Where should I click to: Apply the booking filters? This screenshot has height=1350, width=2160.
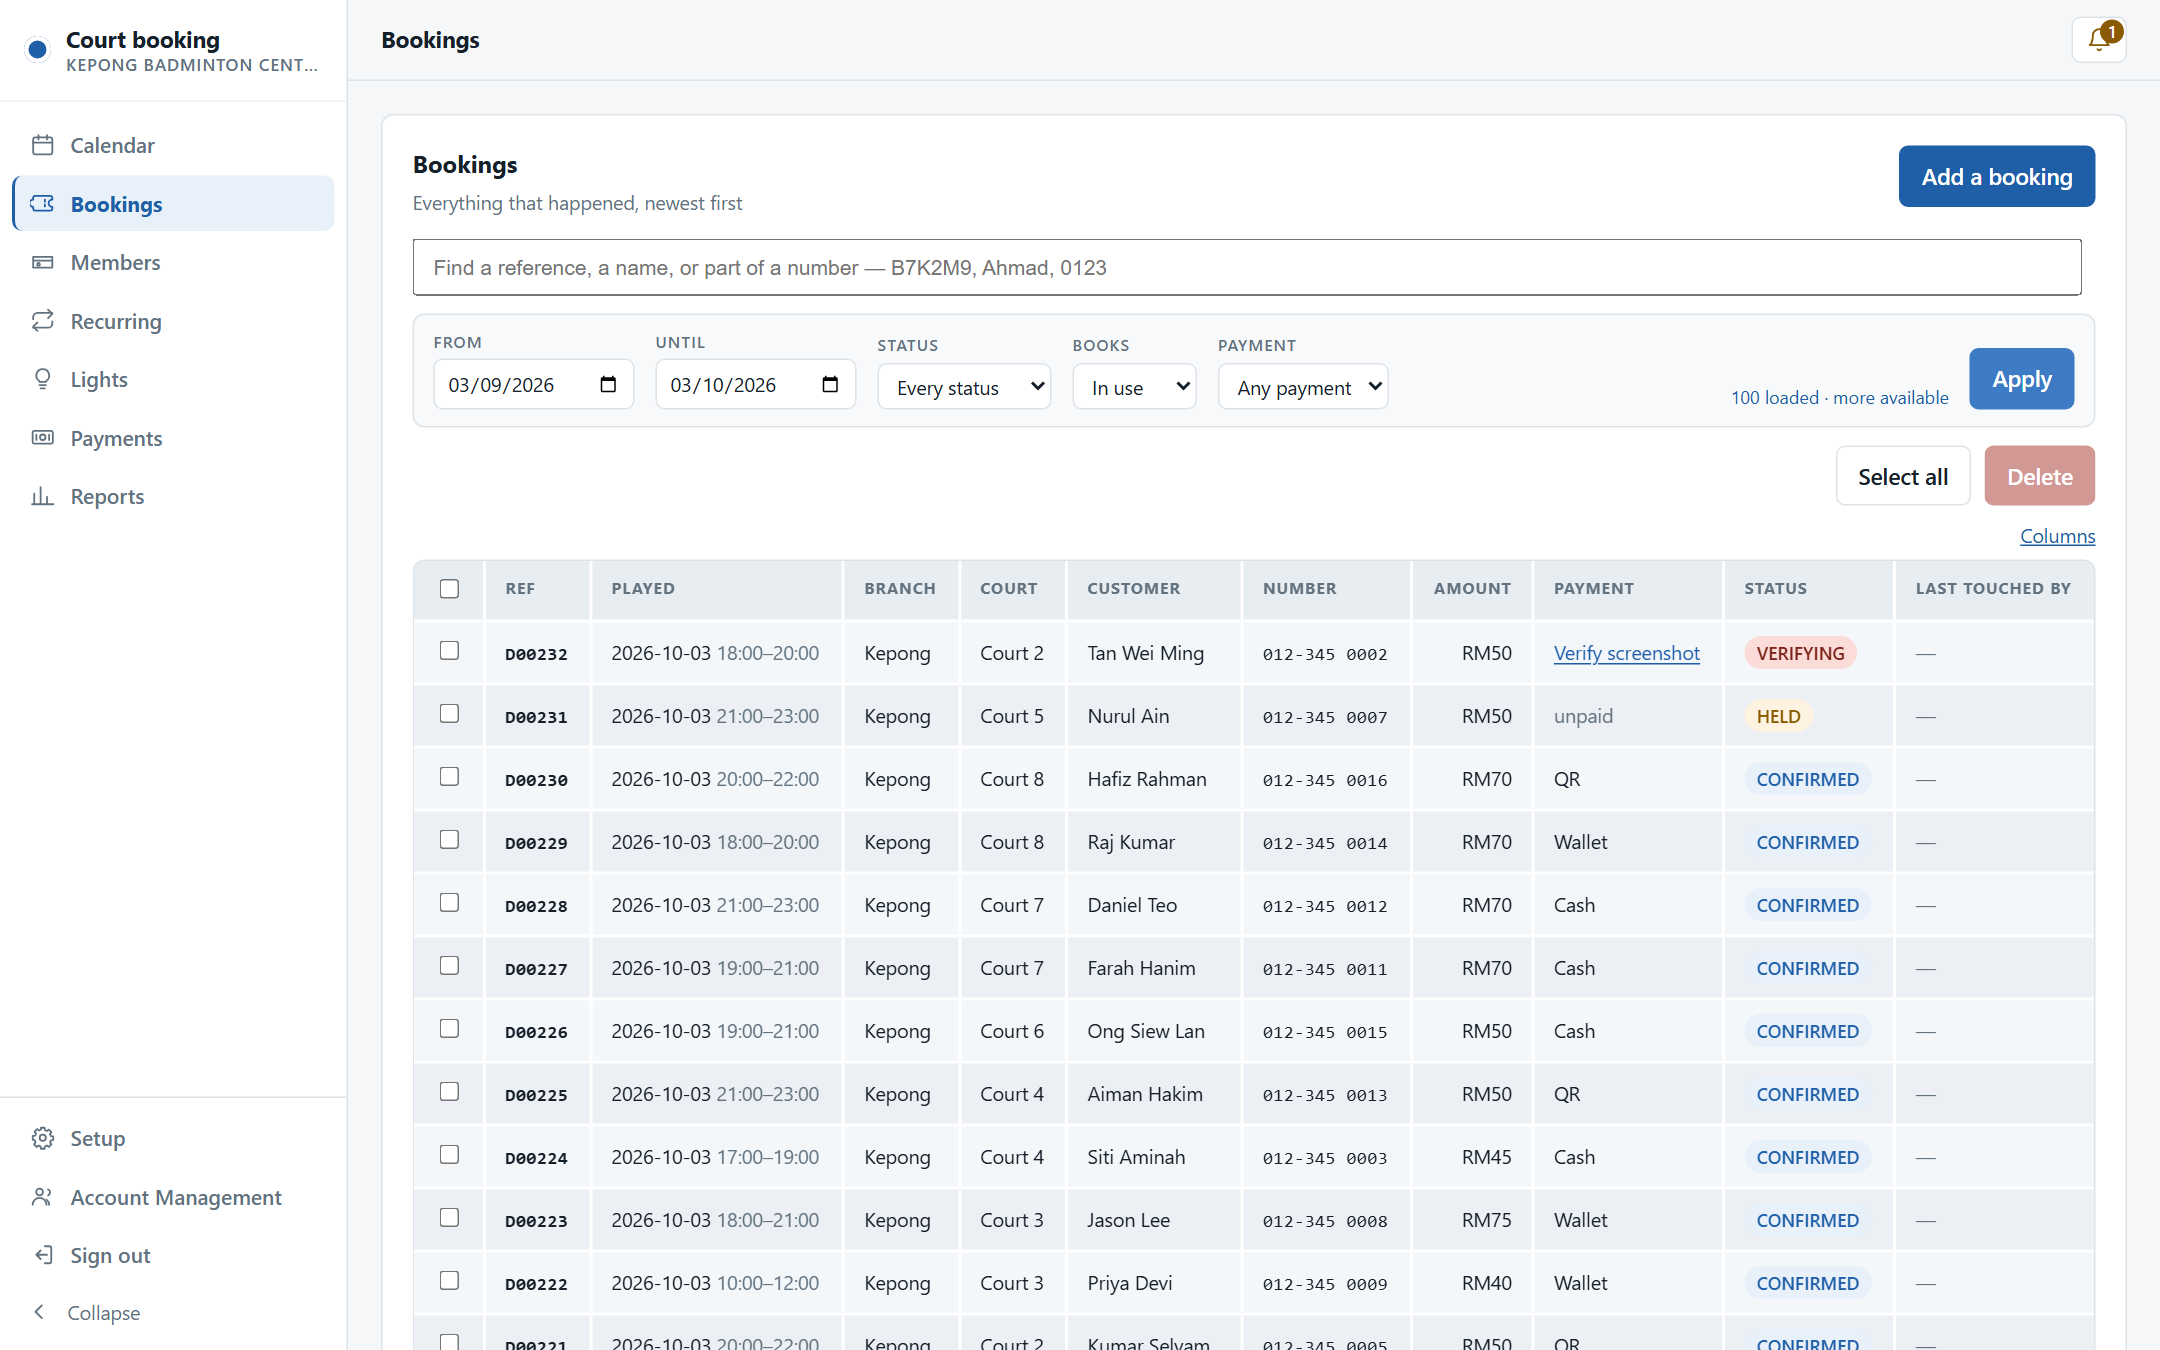2021,379
